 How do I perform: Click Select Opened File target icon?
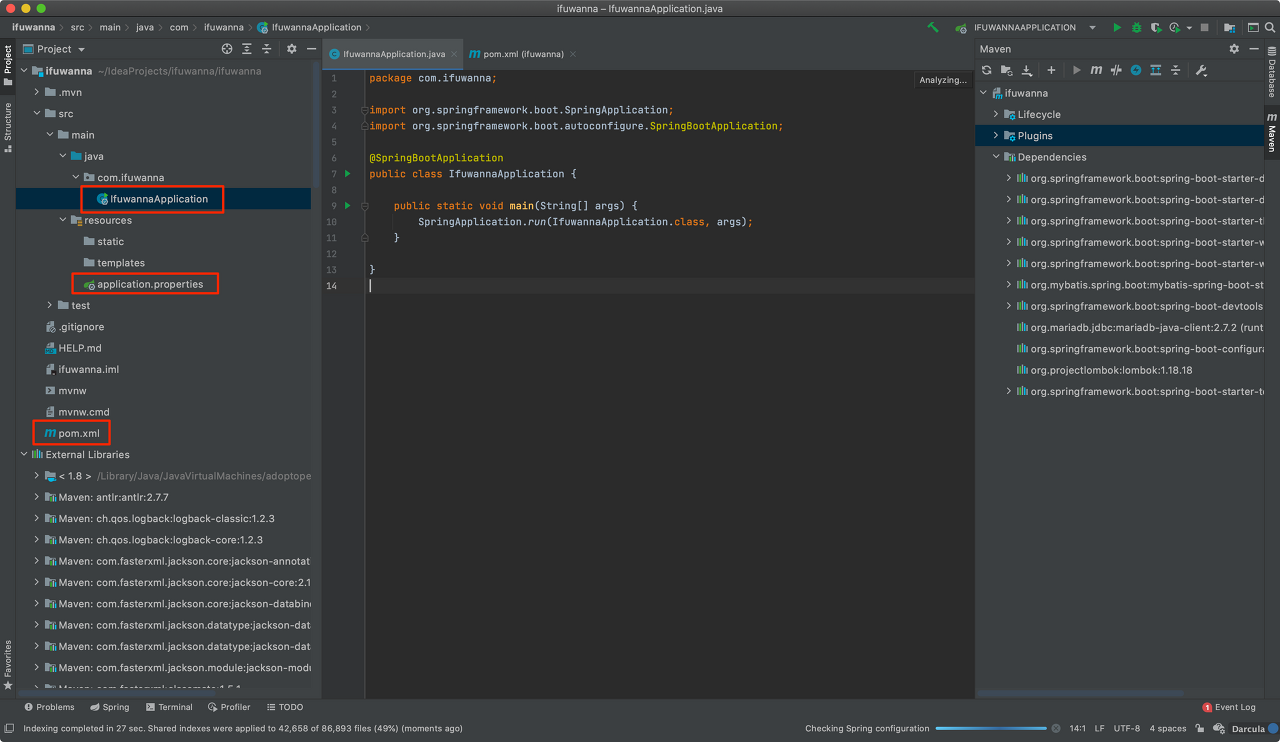227,49
